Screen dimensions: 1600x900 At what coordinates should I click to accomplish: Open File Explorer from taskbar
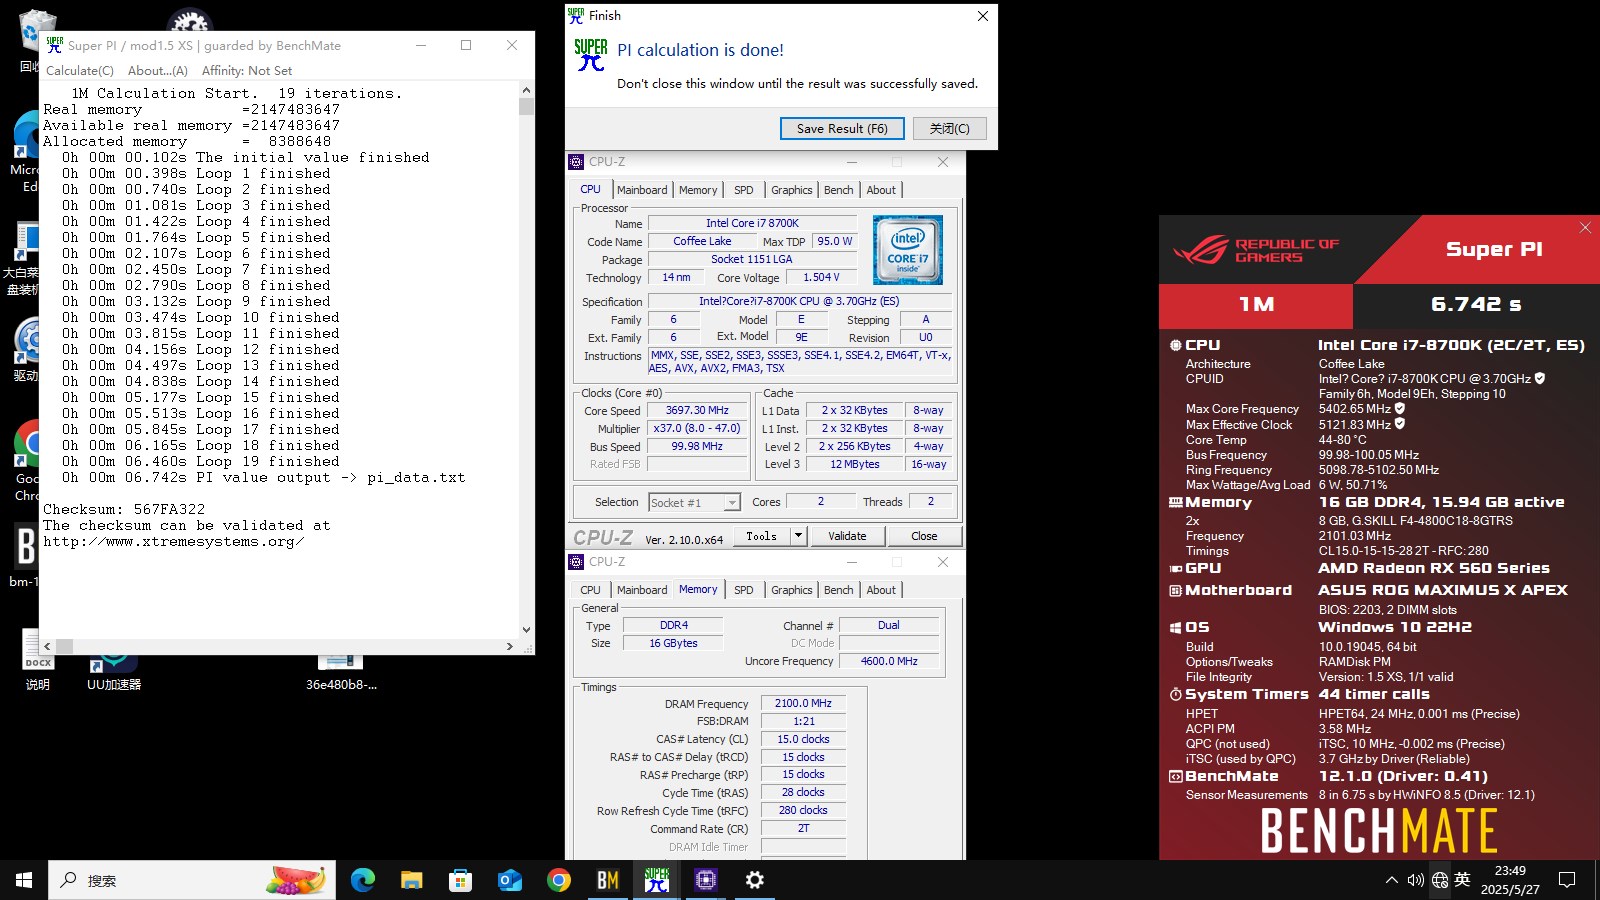point(412,880)
